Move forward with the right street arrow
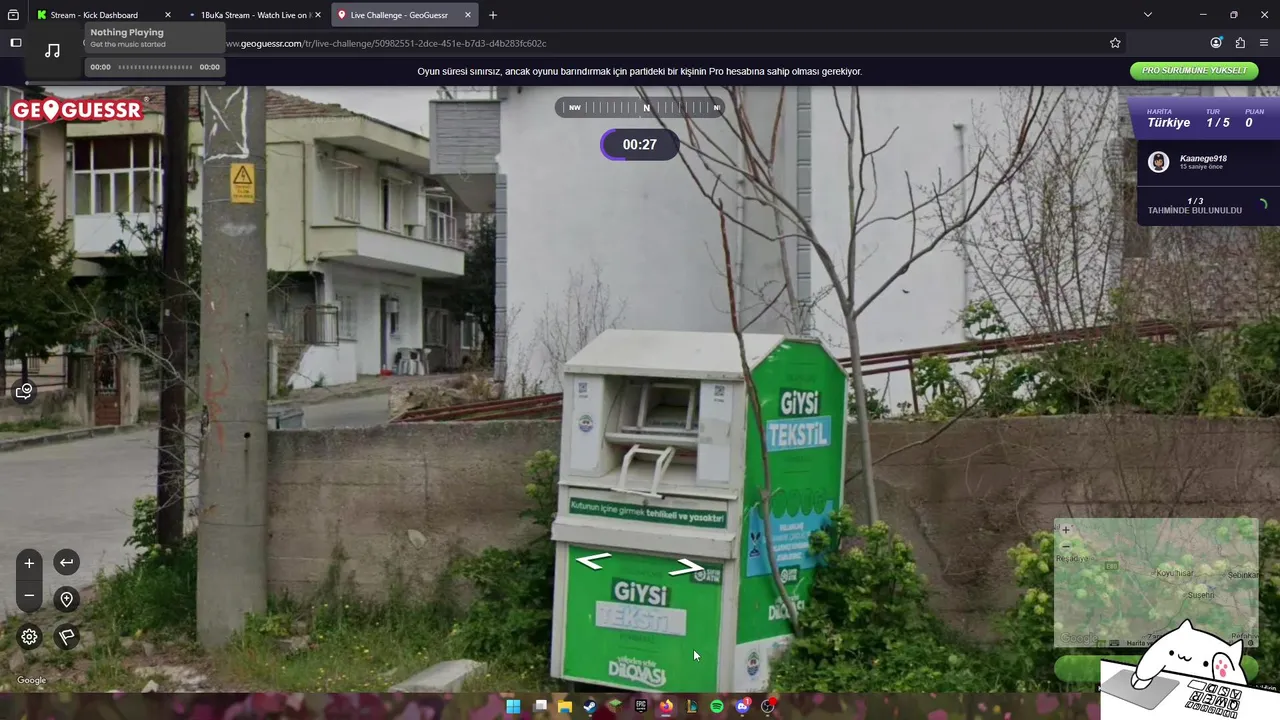The image size is (1280, 720). (686, 567)
